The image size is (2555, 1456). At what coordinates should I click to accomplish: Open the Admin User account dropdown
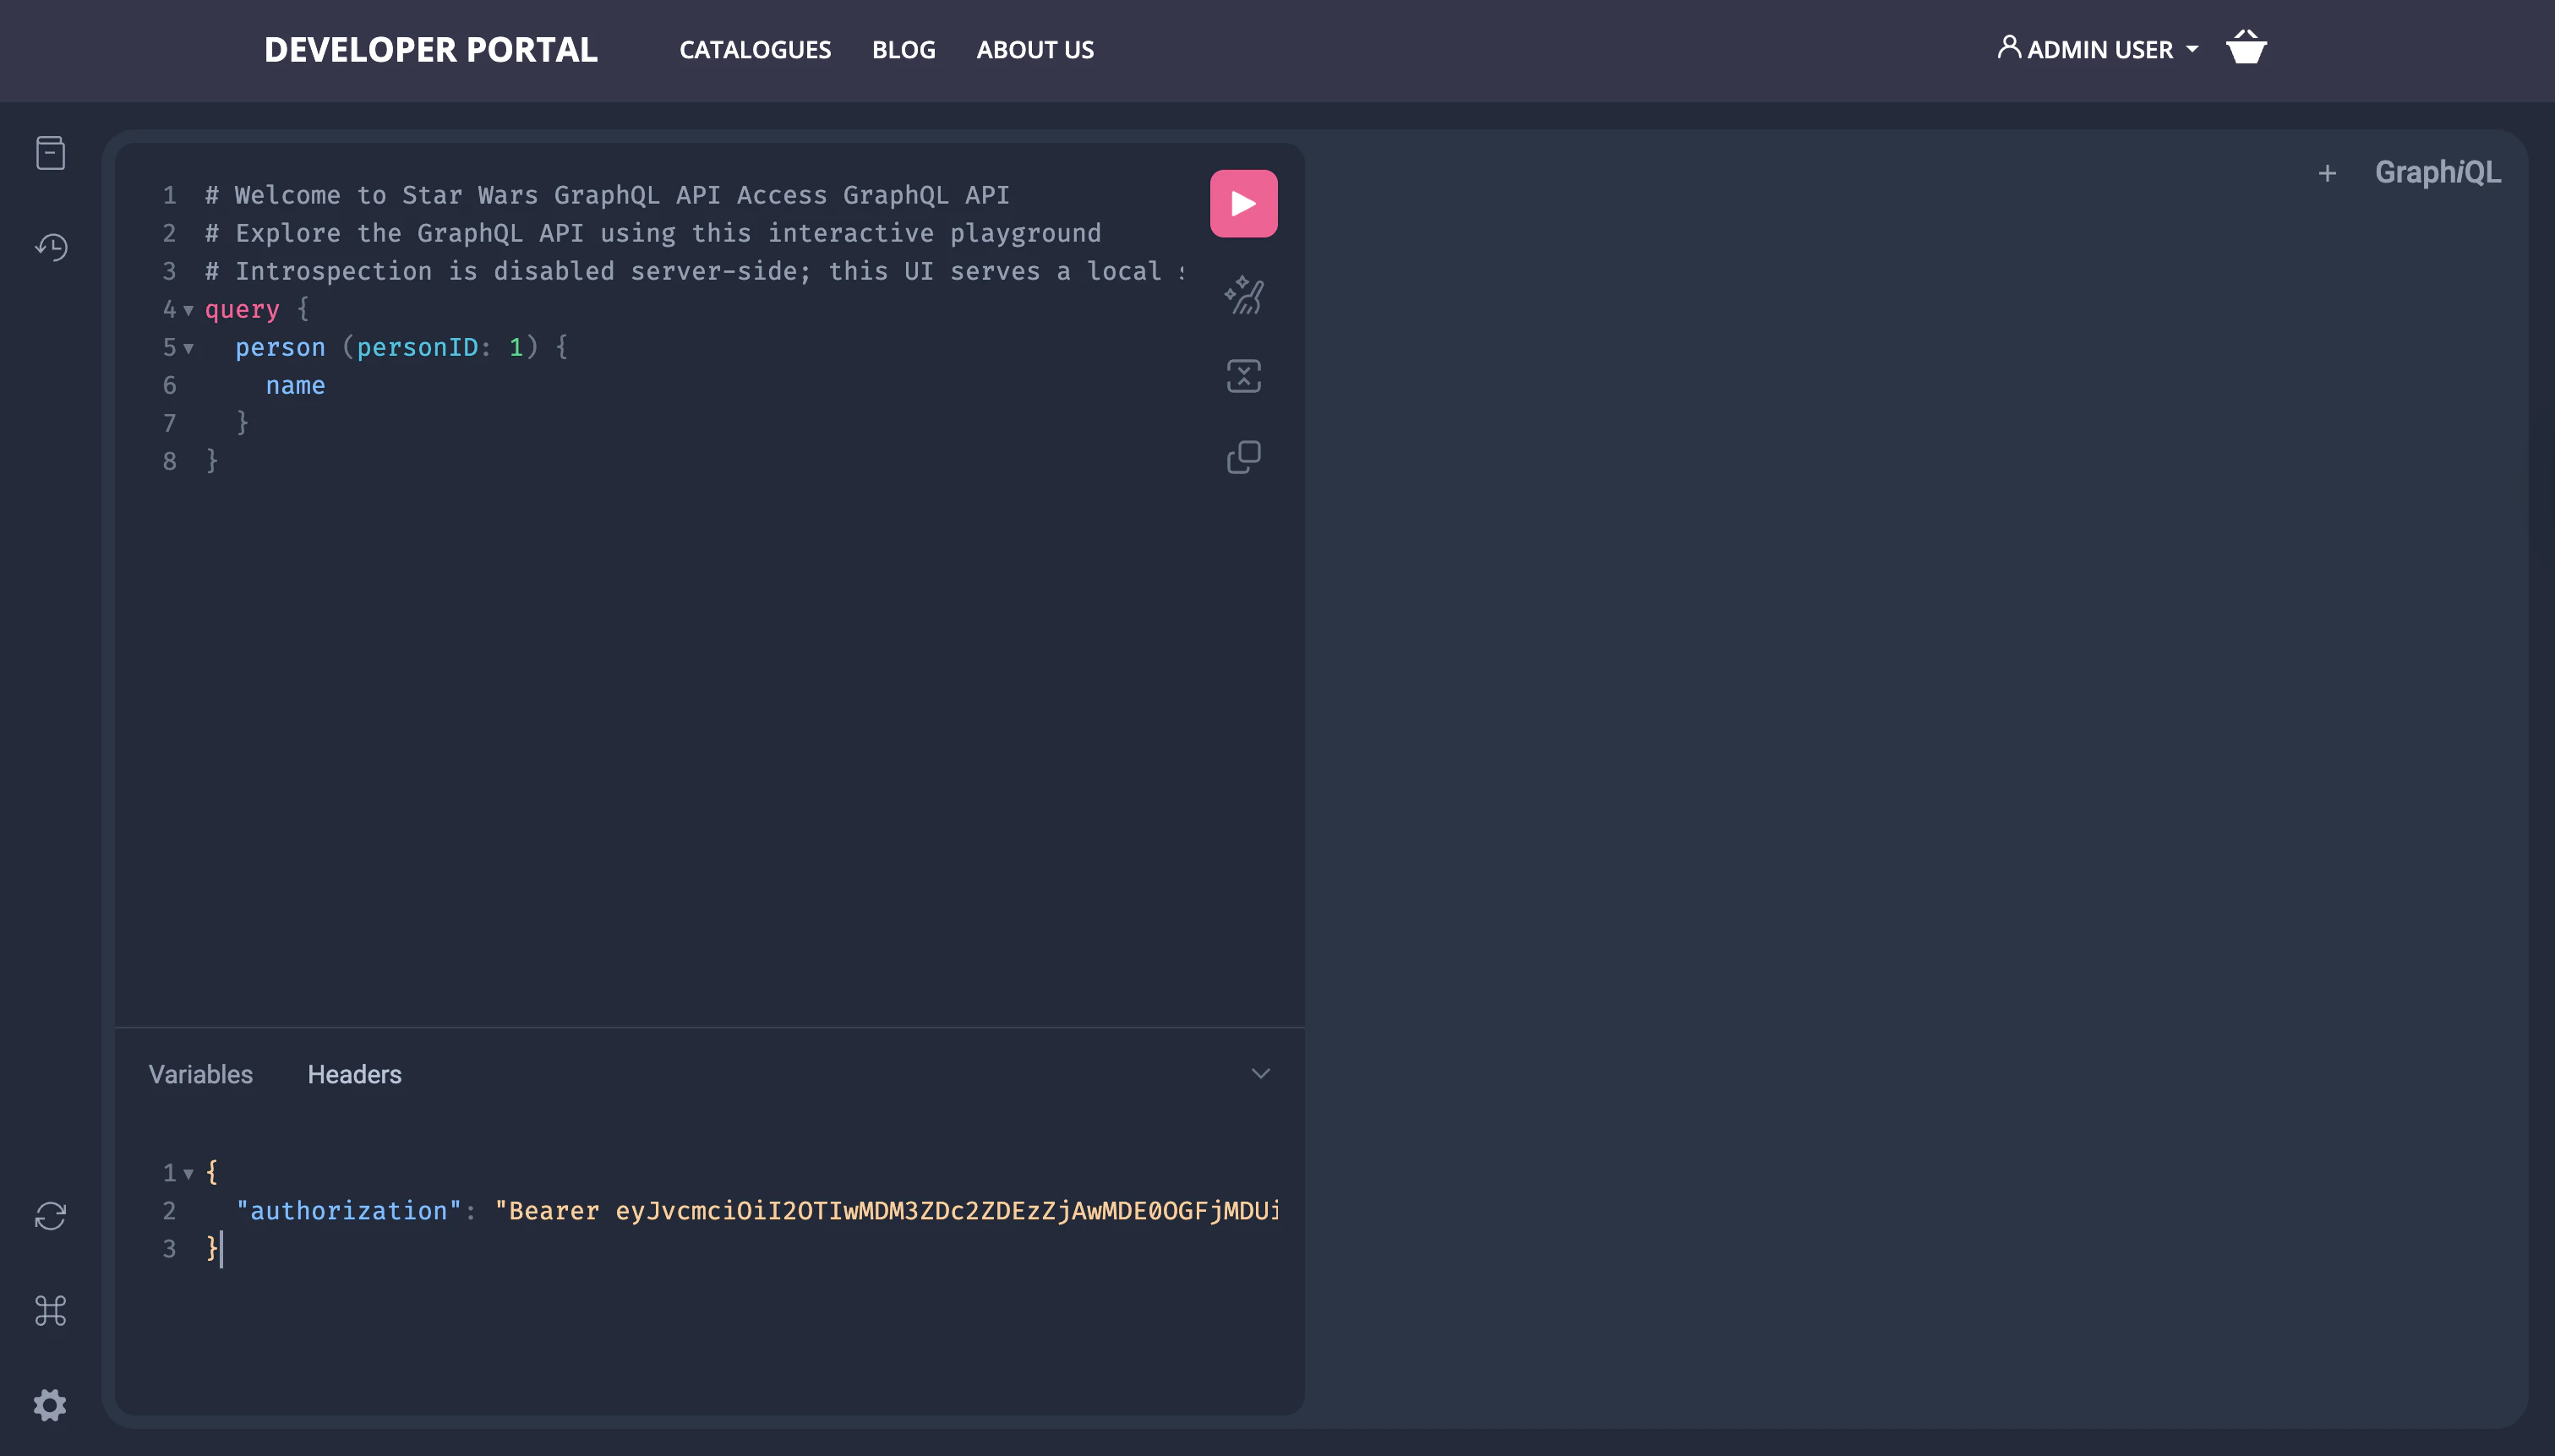click(x=2097, y=49)
